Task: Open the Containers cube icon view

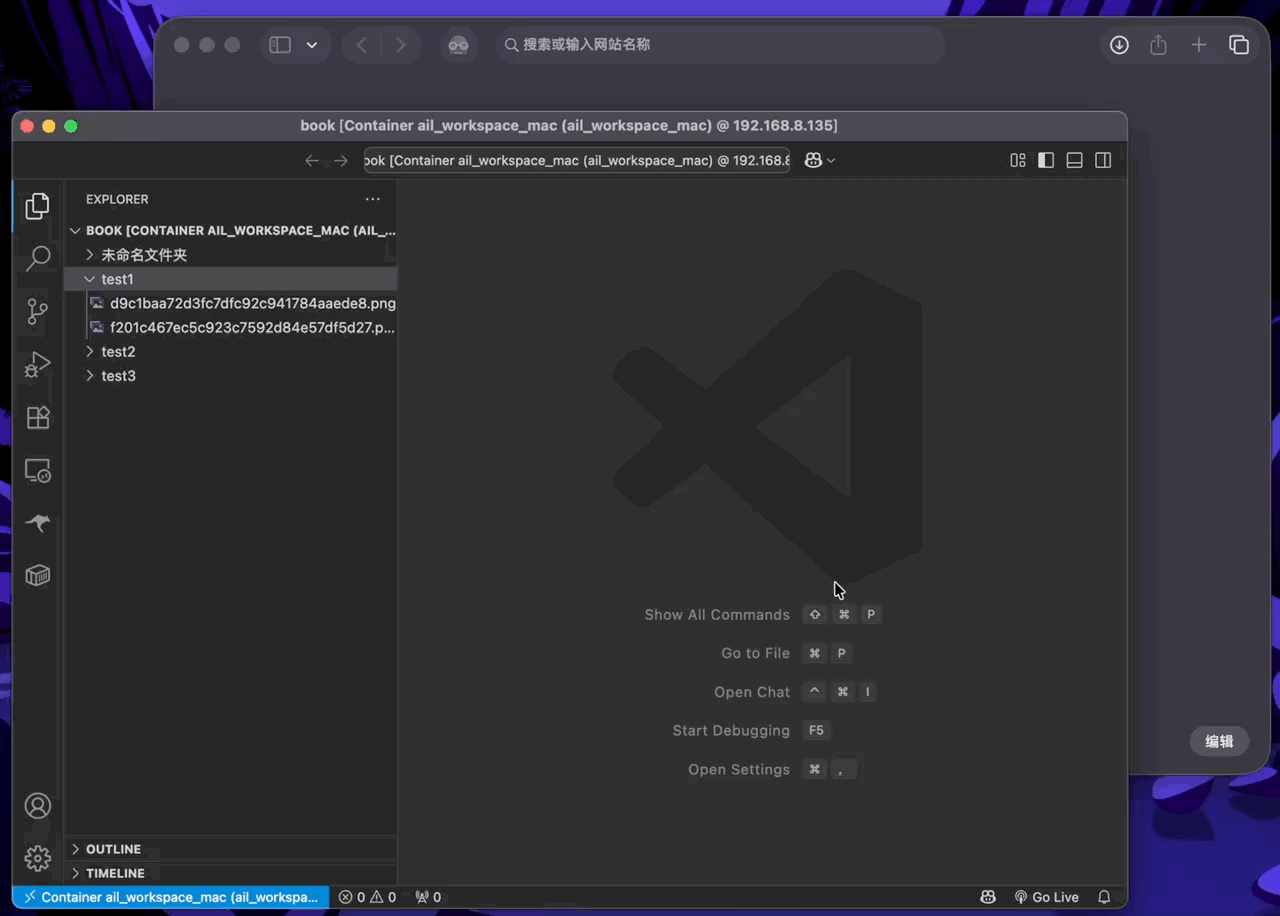Action: [38, 575]
